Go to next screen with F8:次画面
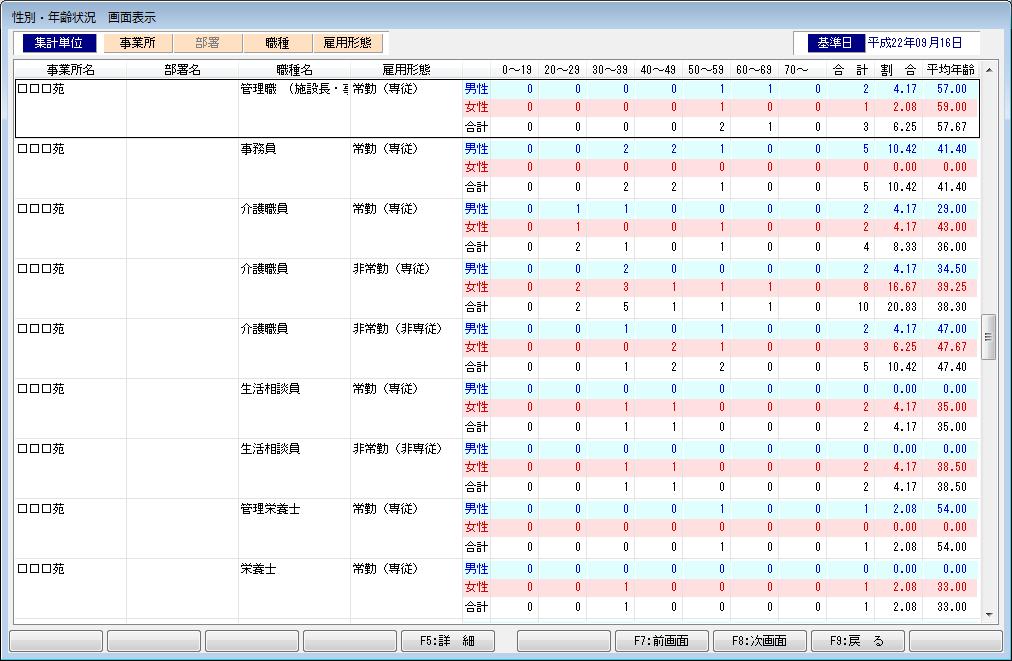This screenshot has height=661, width=1012. pyautogui.click(x=759, y=641)
